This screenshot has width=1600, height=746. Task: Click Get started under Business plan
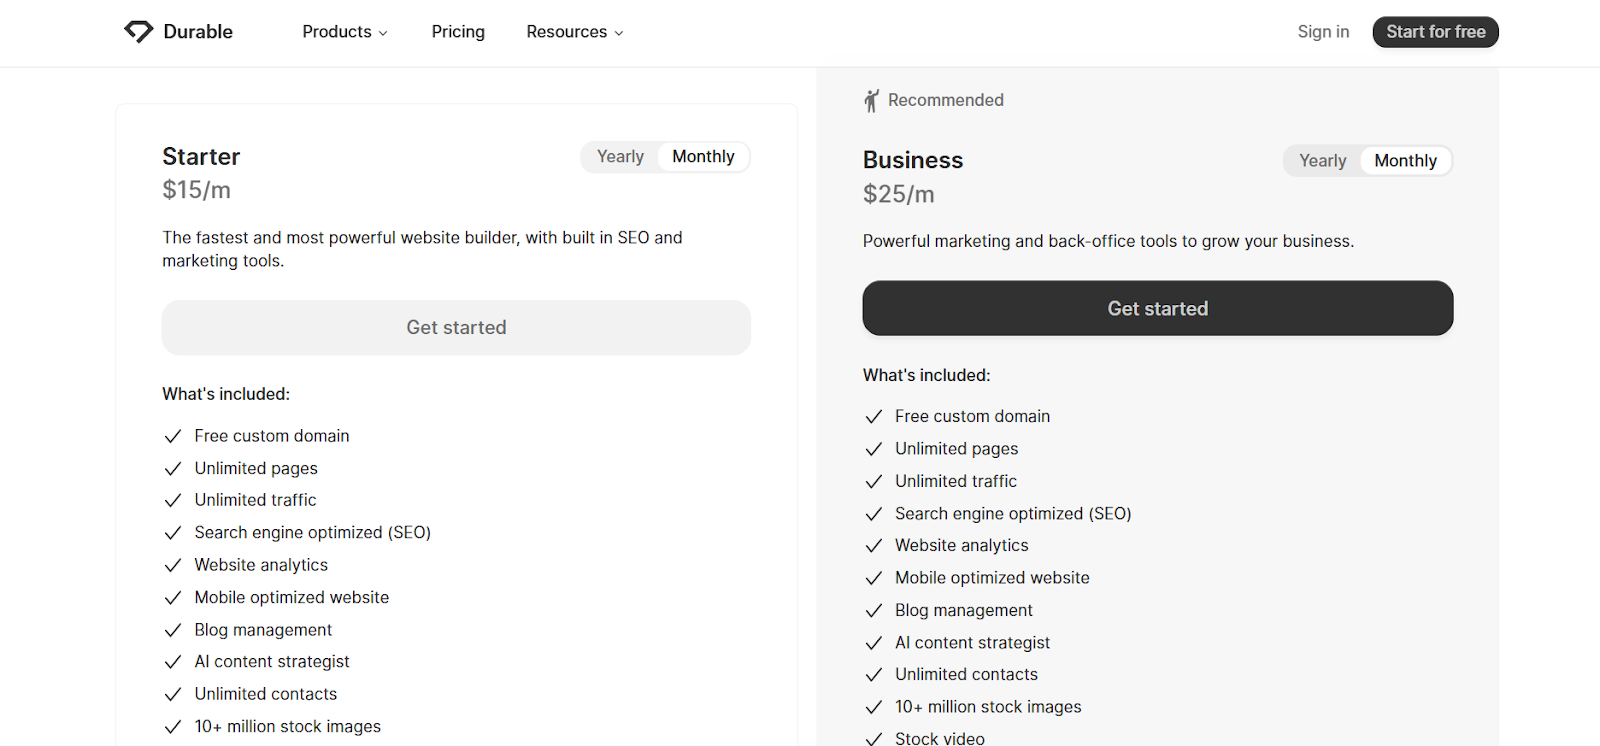click(x=1158, y=308)
